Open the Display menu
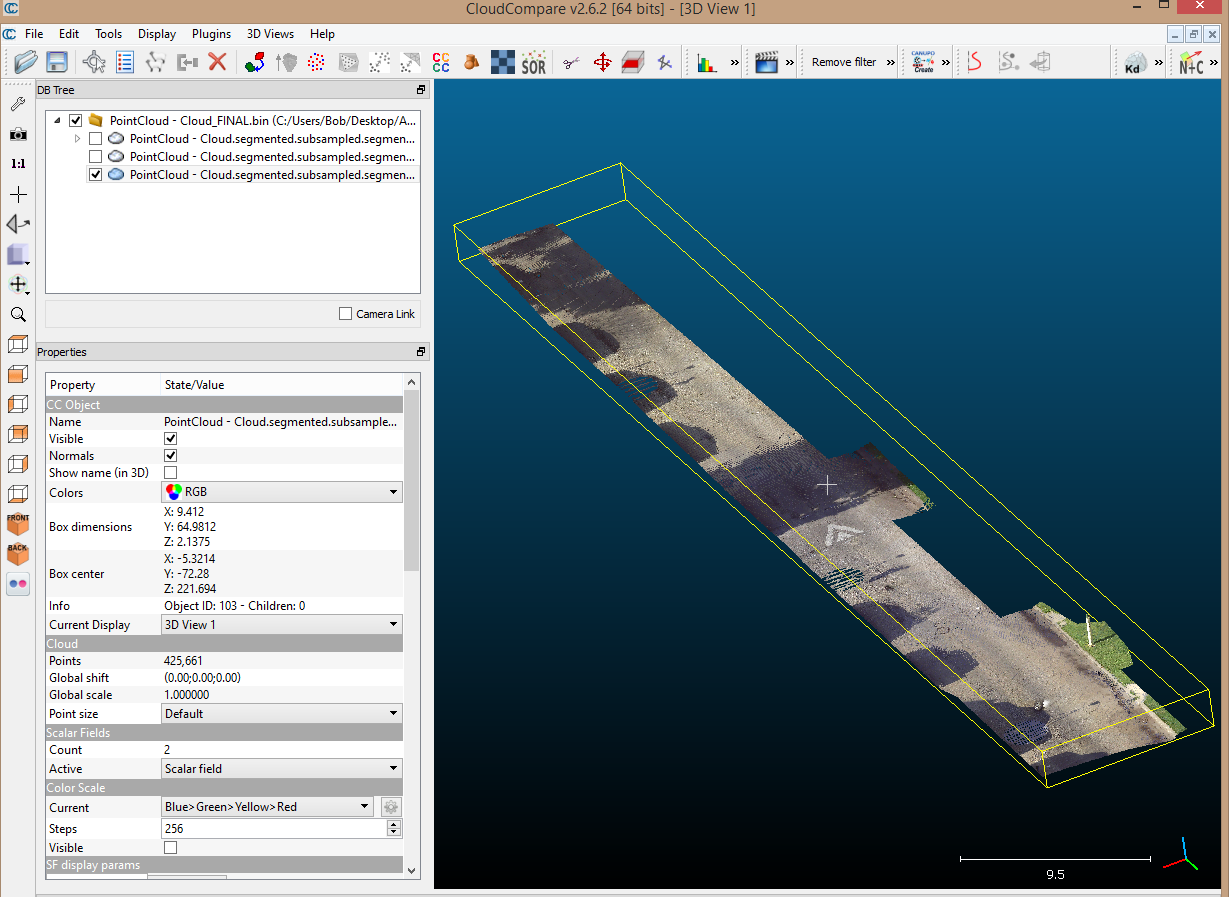 tap(157, 34)
